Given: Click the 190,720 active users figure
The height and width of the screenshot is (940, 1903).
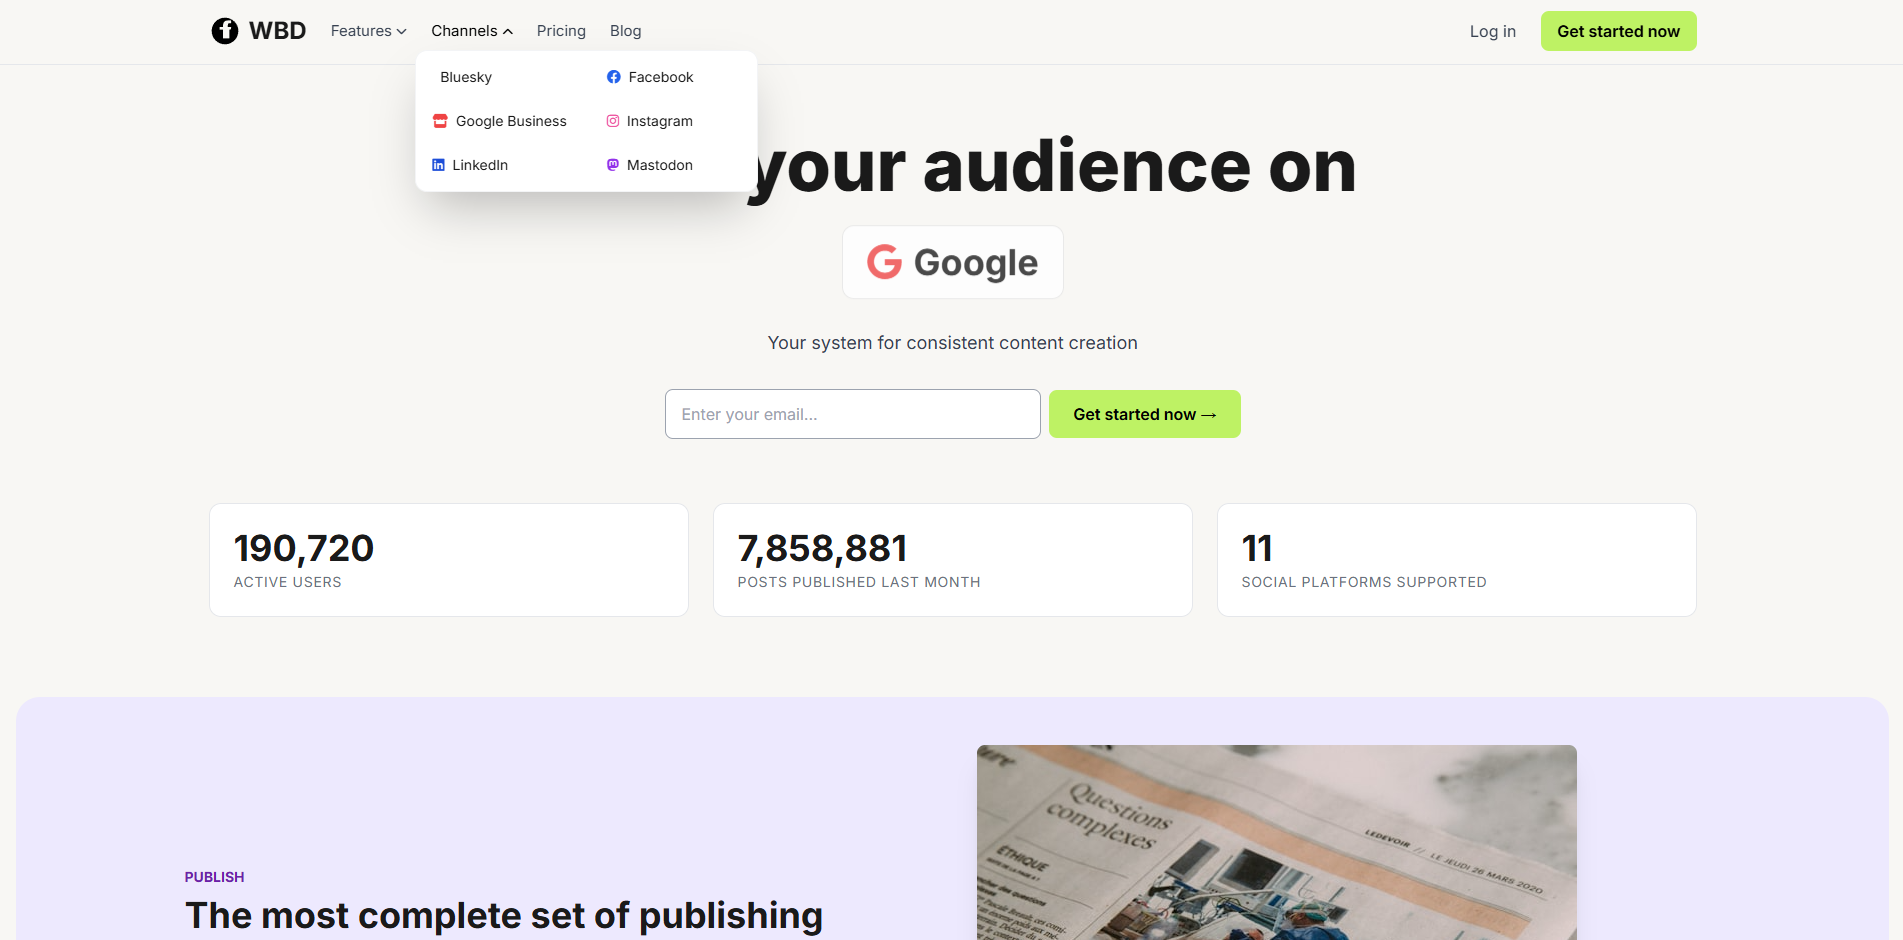Looking at the screenshot, I should 304,548.
